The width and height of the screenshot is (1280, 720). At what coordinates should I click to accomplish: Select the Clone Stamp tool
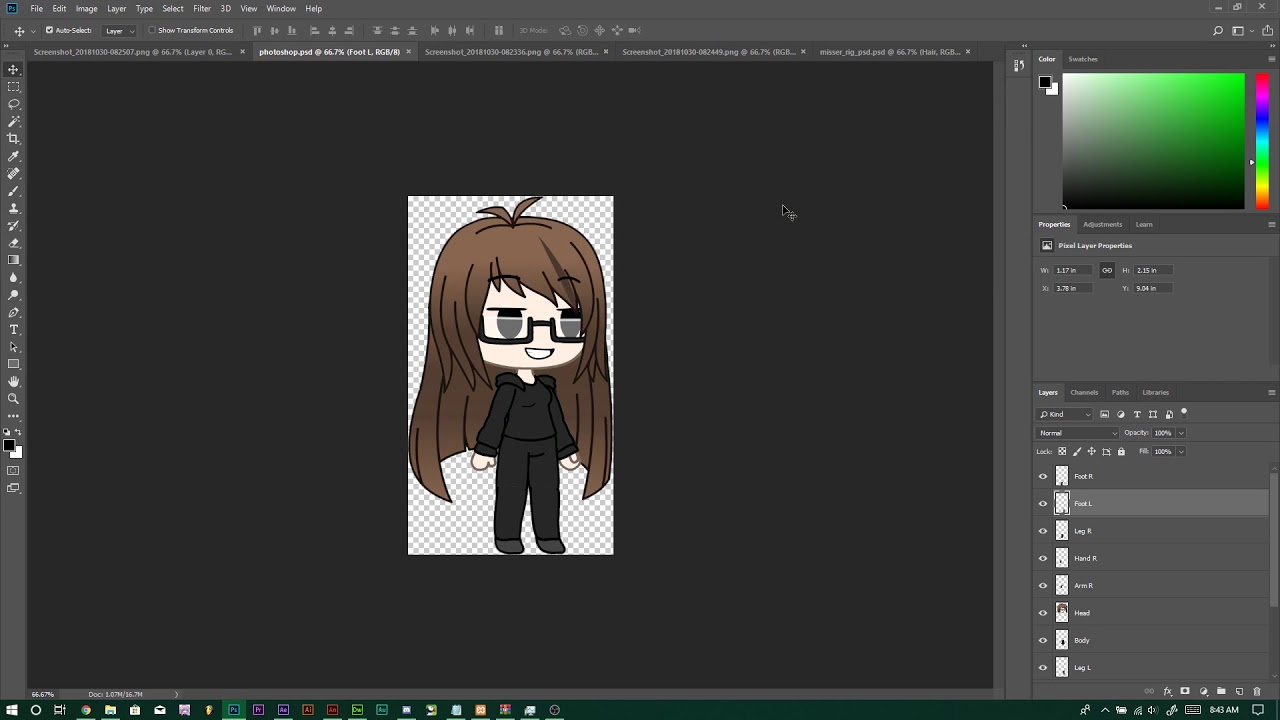click(x=14, y=208)
